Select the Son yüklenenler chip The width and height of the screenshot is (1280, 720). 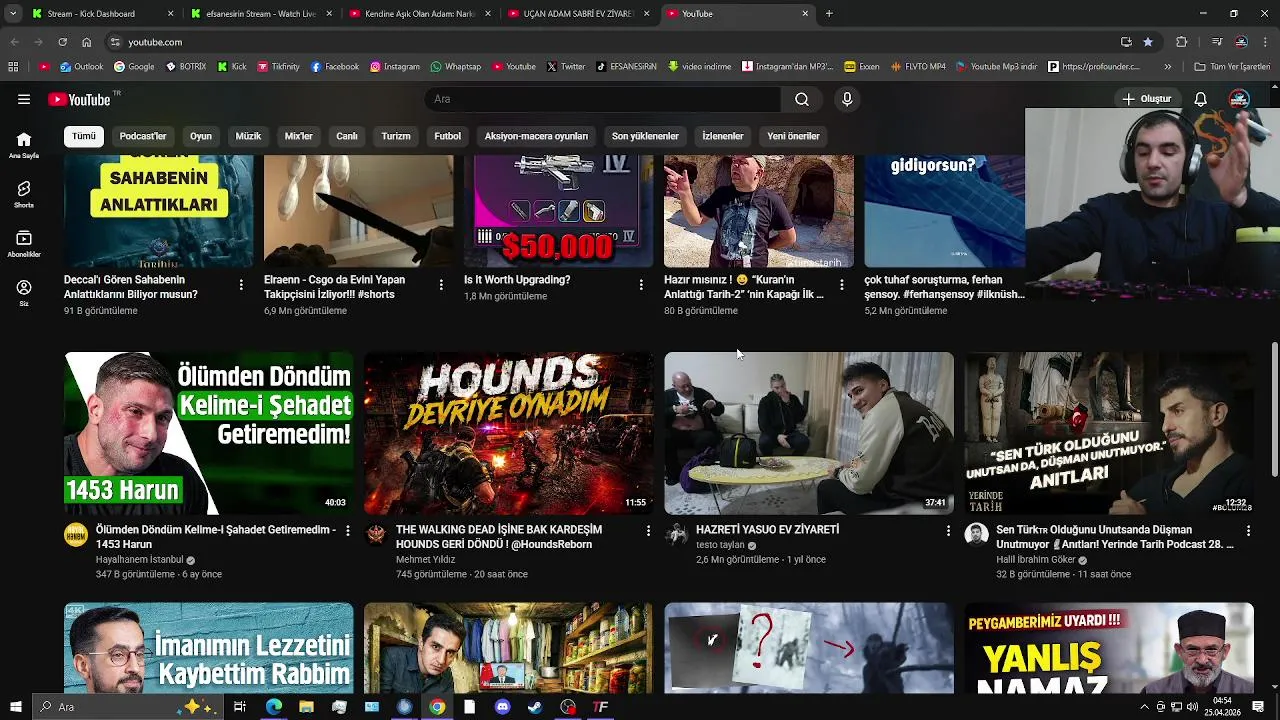tap(645, 136)
